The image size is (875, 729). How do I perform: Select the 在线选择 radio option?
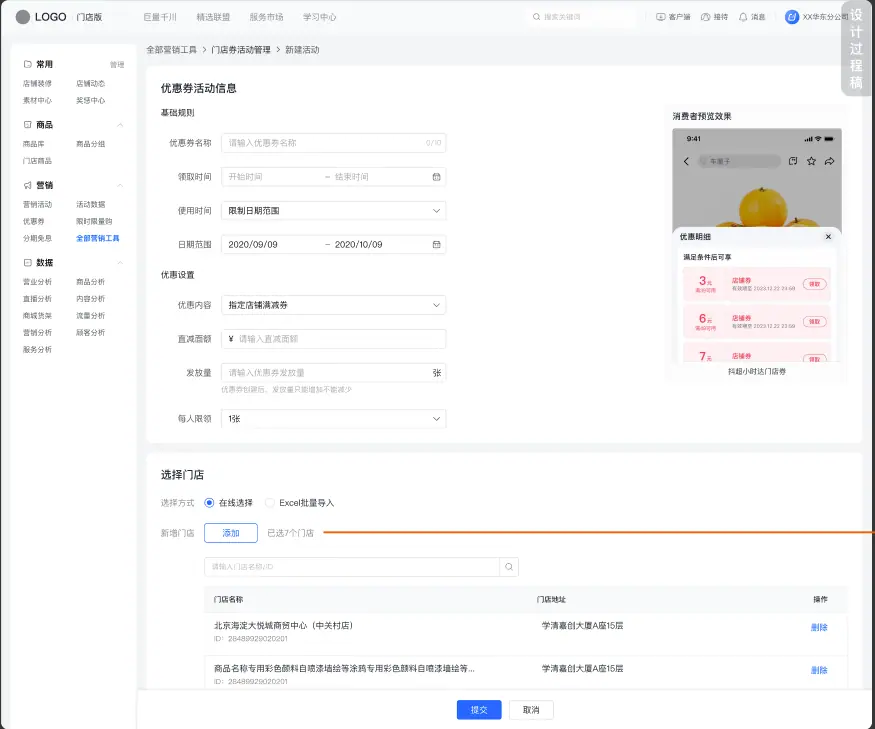pos(209,503)
